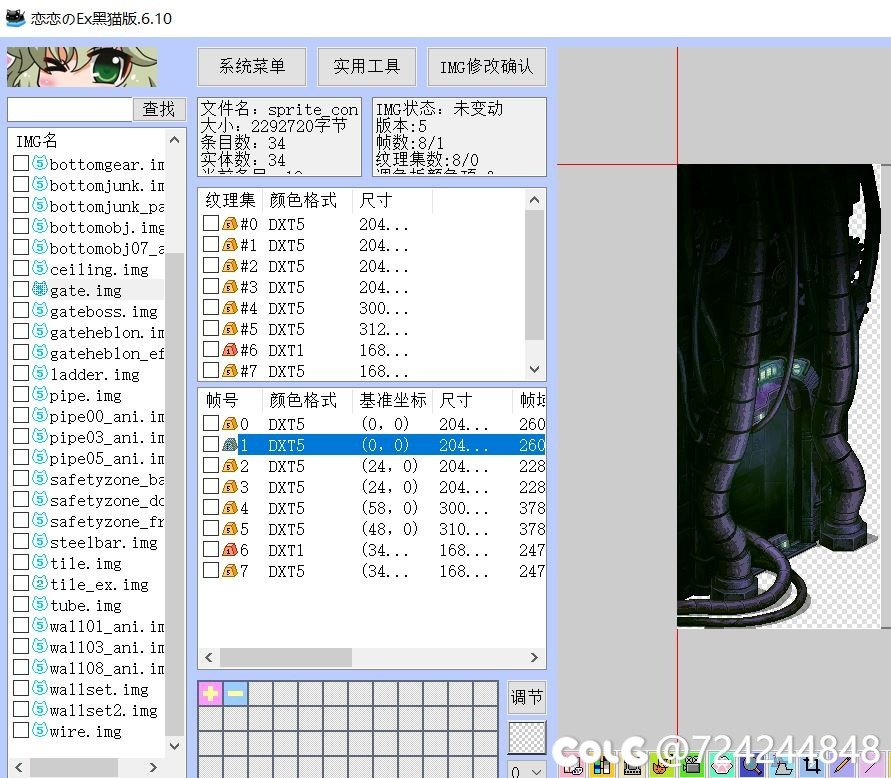Tick the checkbox for bottomjunk.img

[x=21, y=184]
